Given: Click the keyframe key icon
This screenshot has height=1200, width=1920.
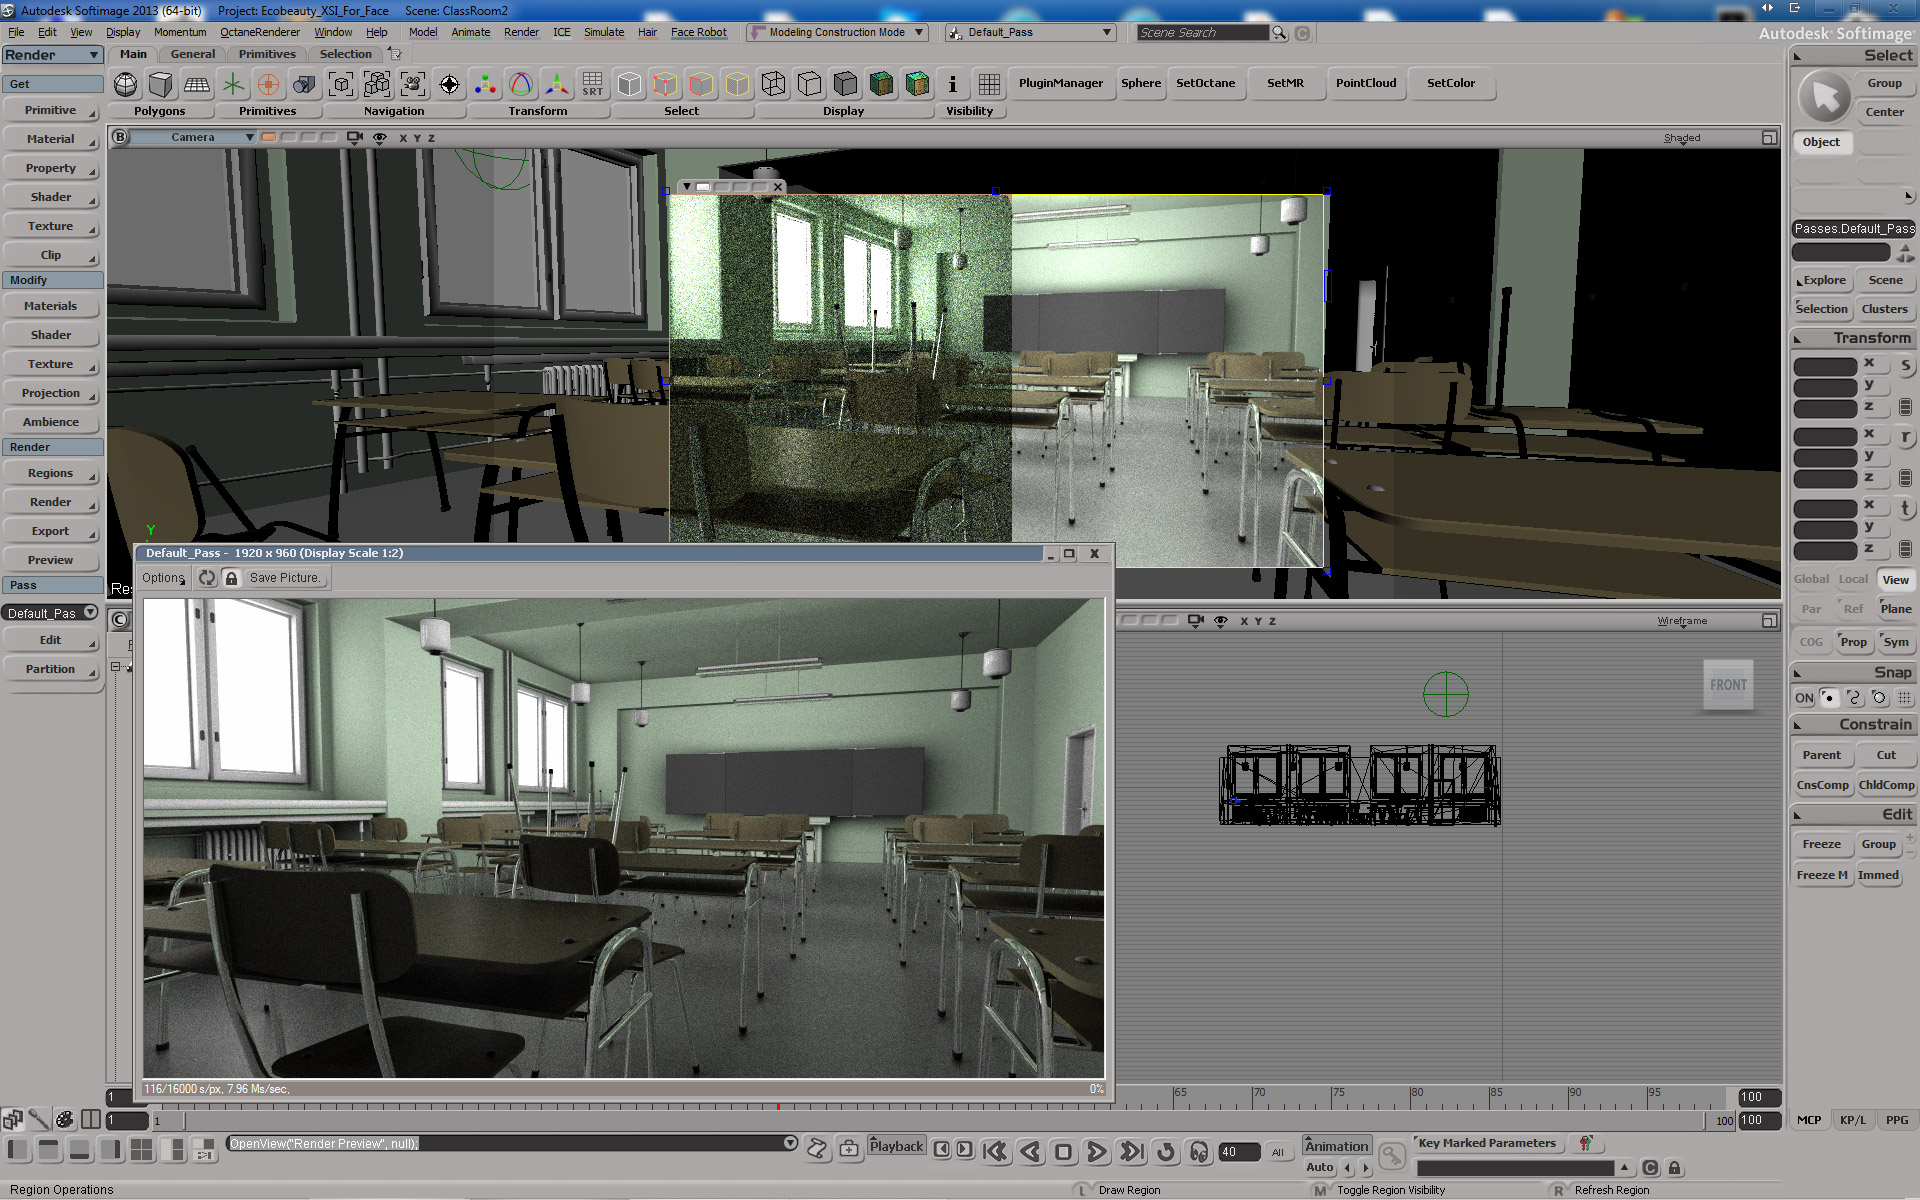Looking at the screenshot, I should tap(1391, 1157).
